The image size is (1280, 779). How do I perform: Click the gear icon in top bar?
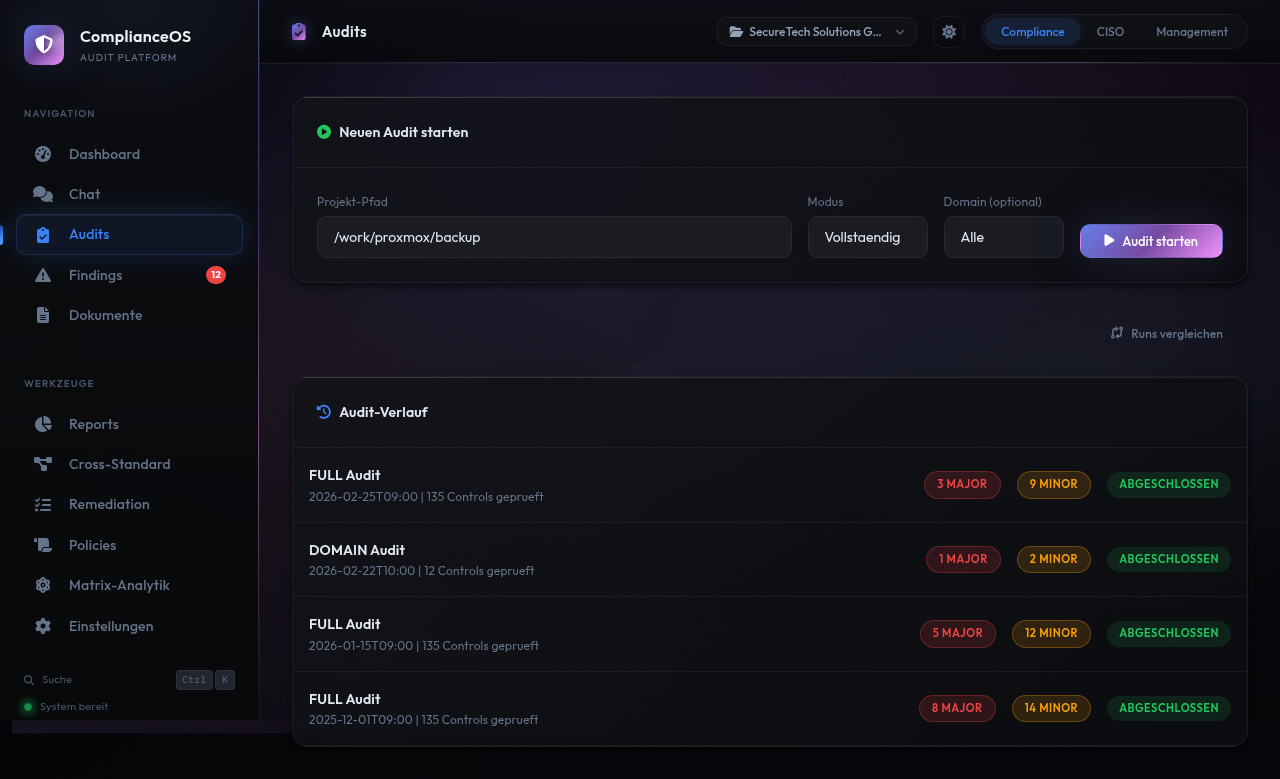(949, 32)
